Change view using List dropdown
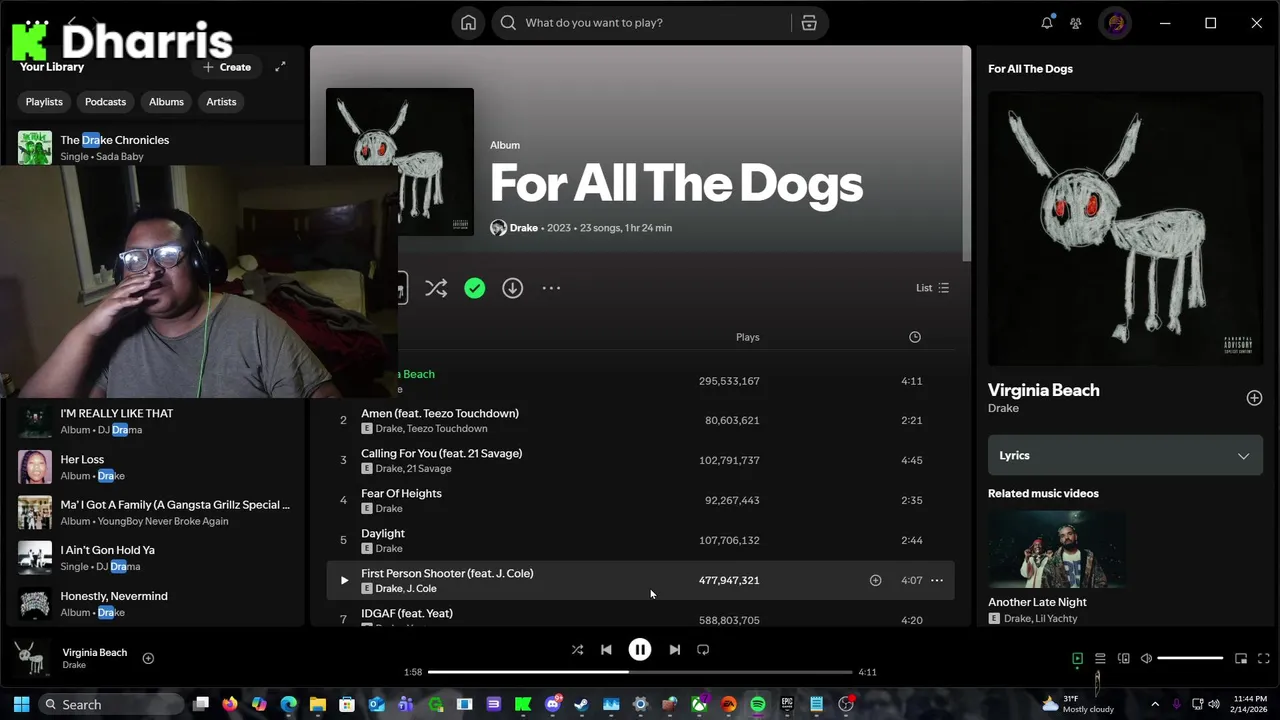Image resolution: width=1280 pixels, height=720 pixels. pyautogui.click(x=932, y=288)
